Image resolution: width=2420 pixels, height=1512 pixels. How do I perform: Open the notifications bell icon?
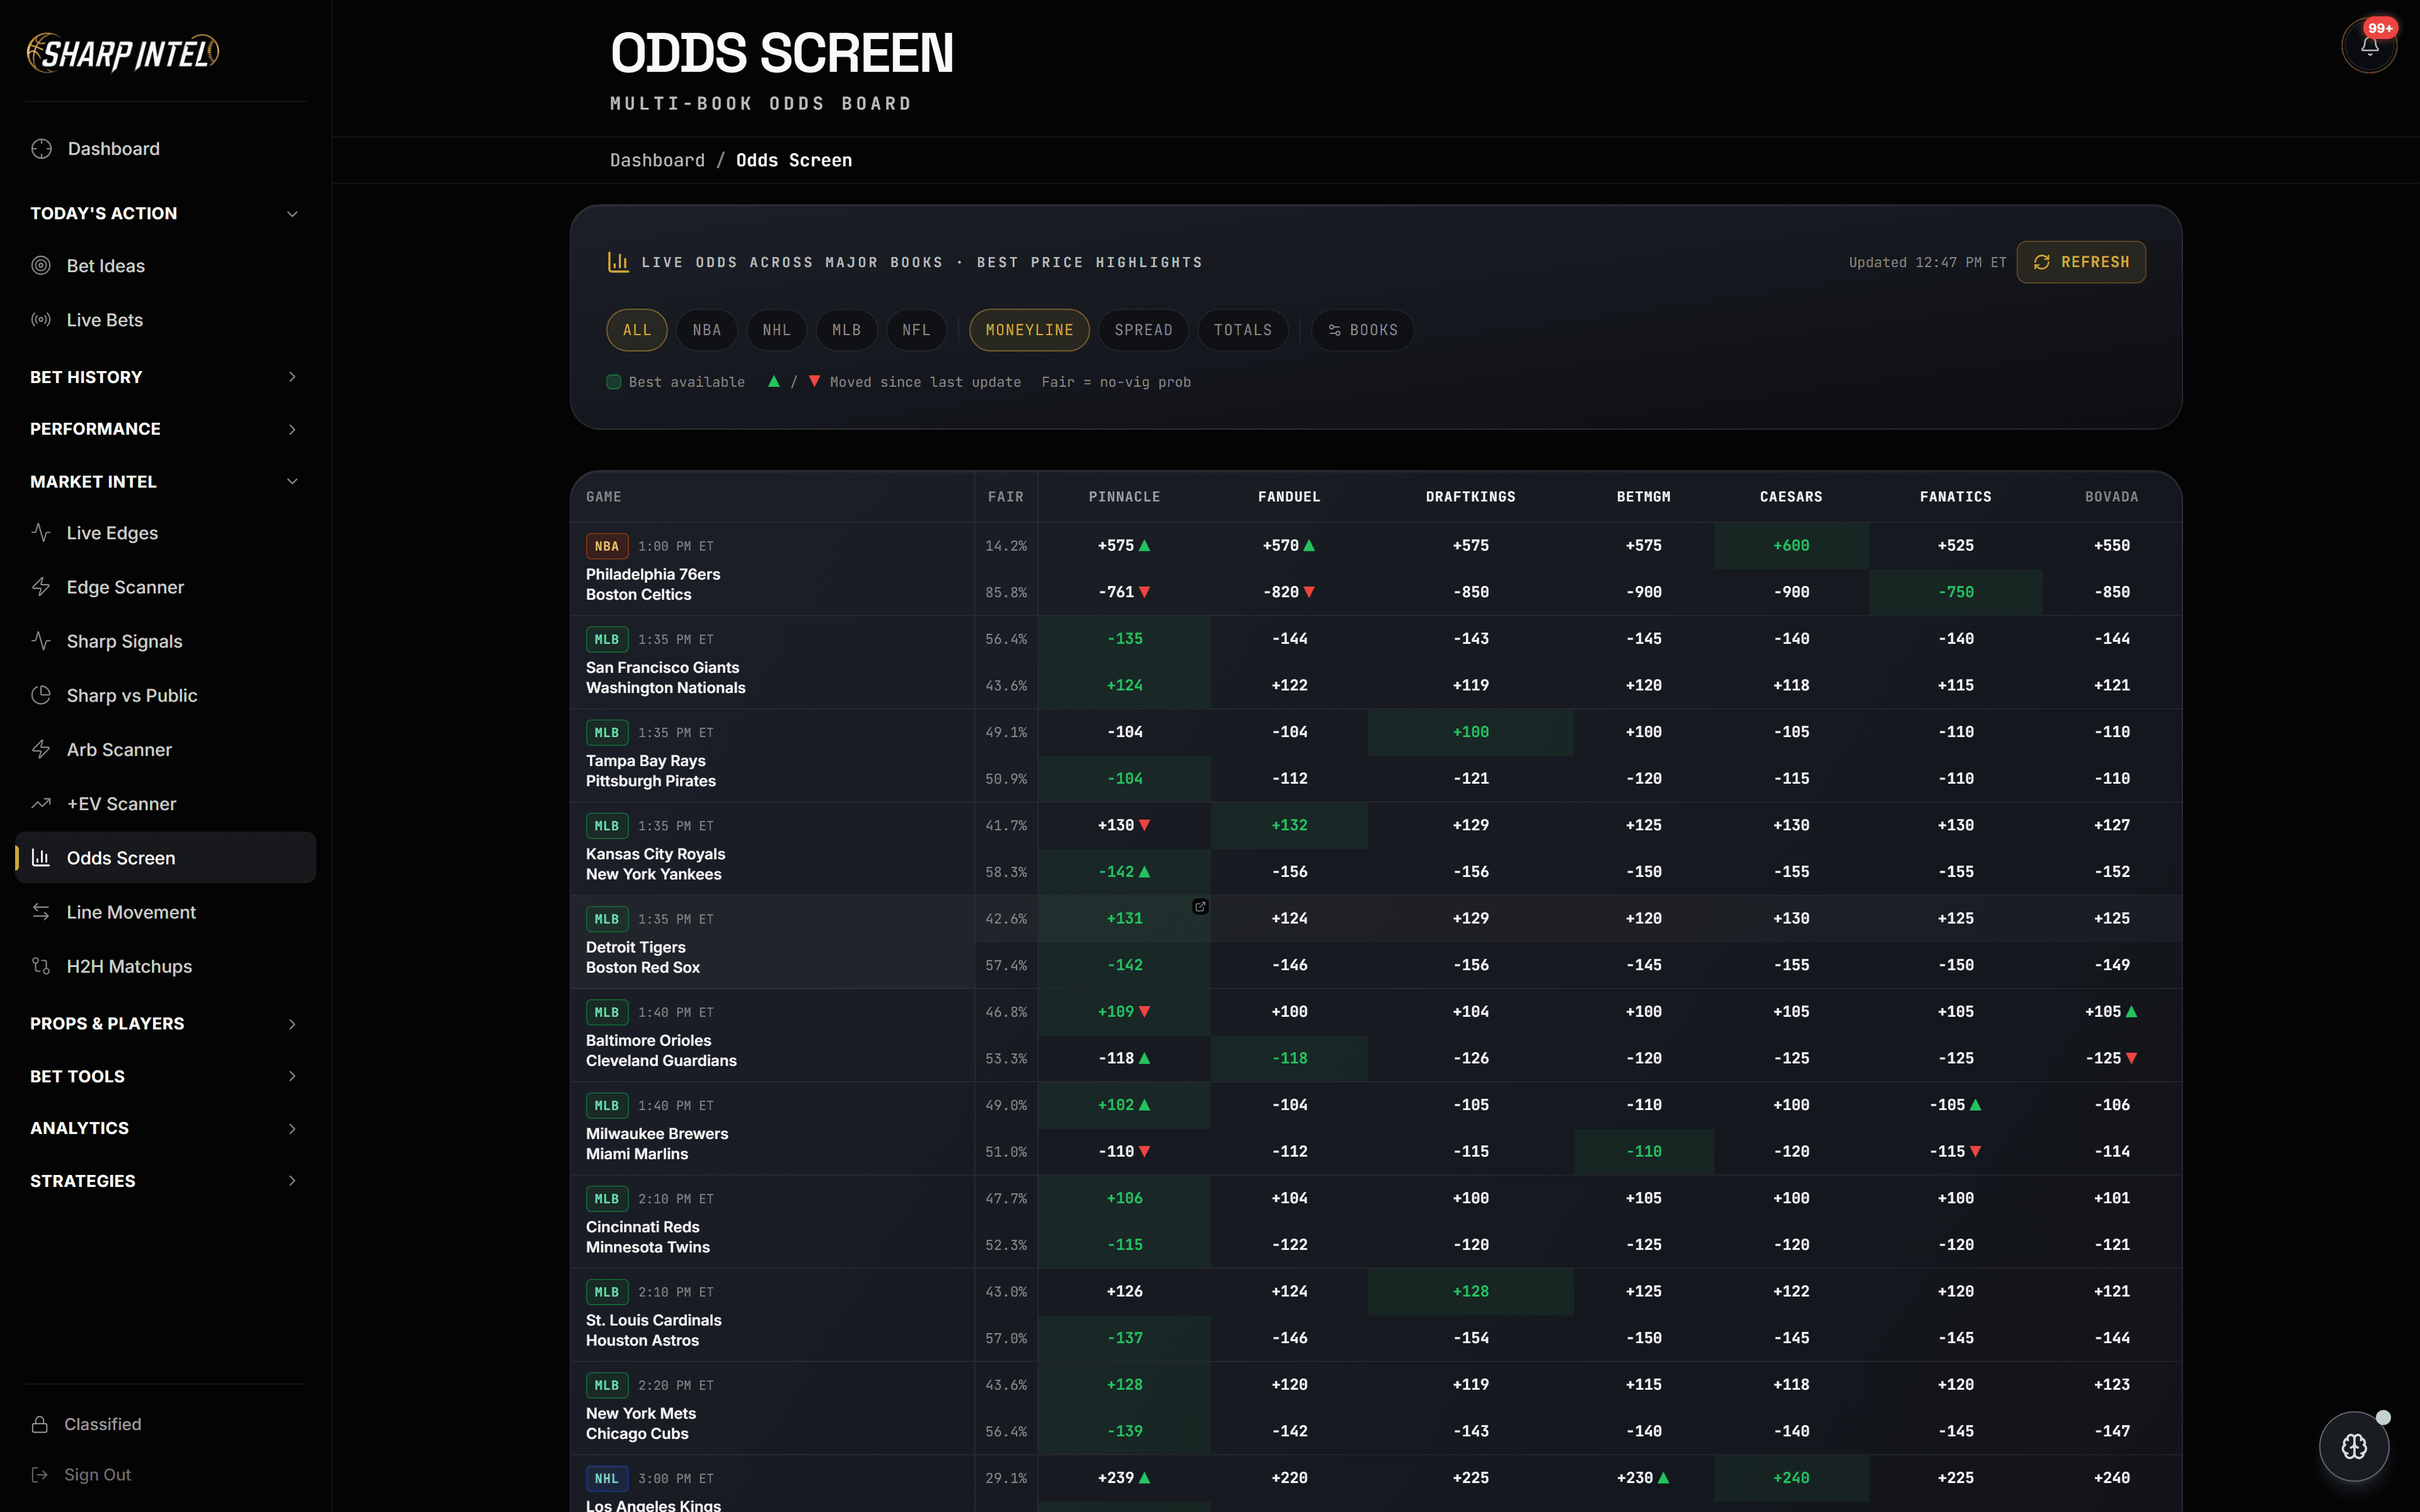pos(2368,46)
